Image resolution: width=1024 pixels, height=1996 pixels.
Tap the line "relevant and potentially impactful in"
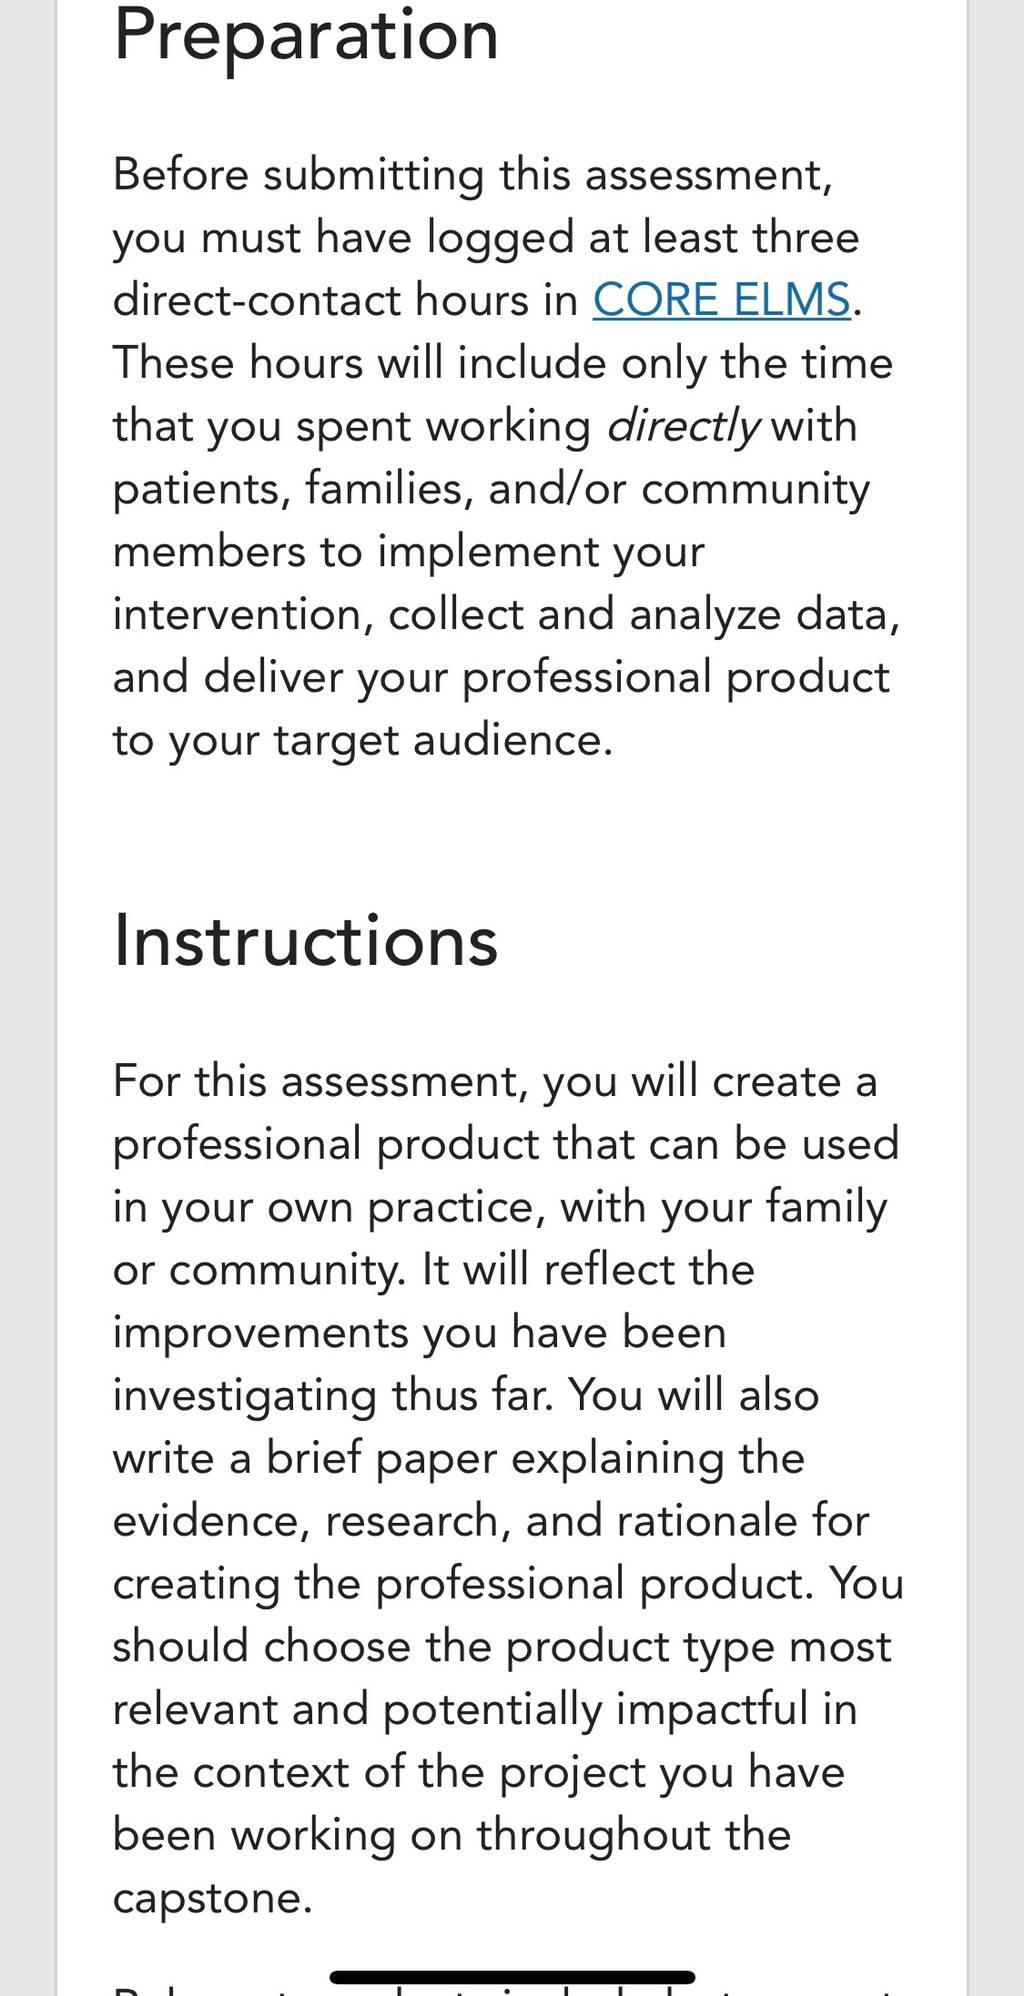pos(485,1709)
